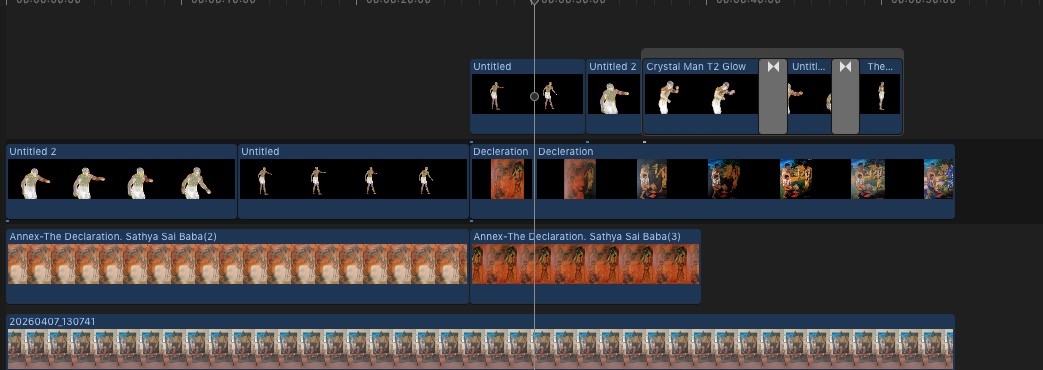The image size is (1043, 370).
Task: Select the short first Decleration clip
Action: 502,182
